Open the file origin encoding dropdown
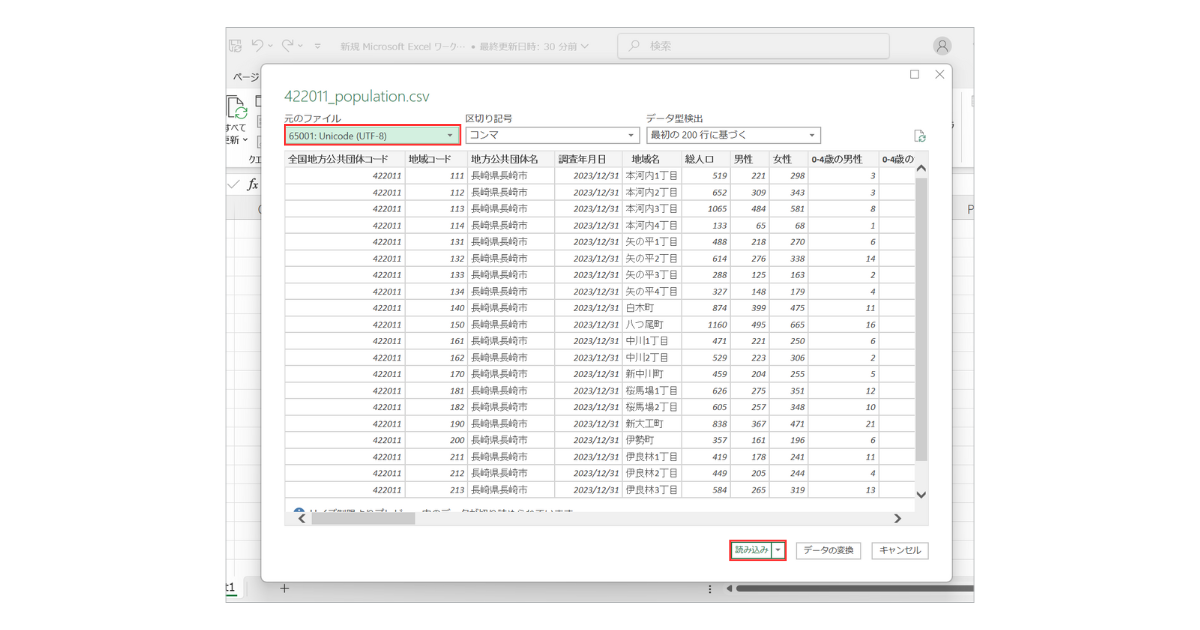 (x=372, y=135)
